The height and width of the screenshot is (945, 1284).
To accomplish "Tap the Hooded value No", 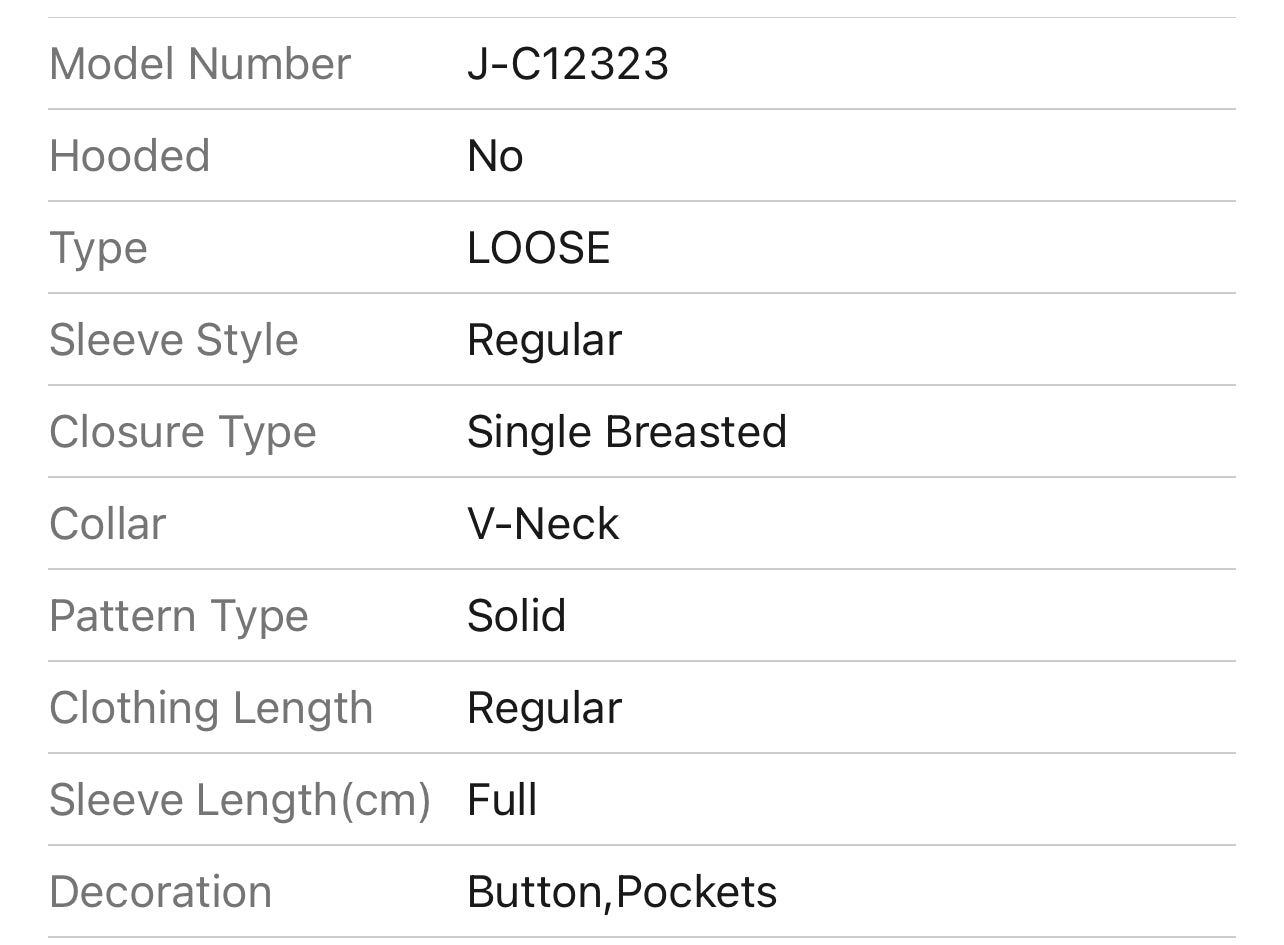I will (495, 156).
